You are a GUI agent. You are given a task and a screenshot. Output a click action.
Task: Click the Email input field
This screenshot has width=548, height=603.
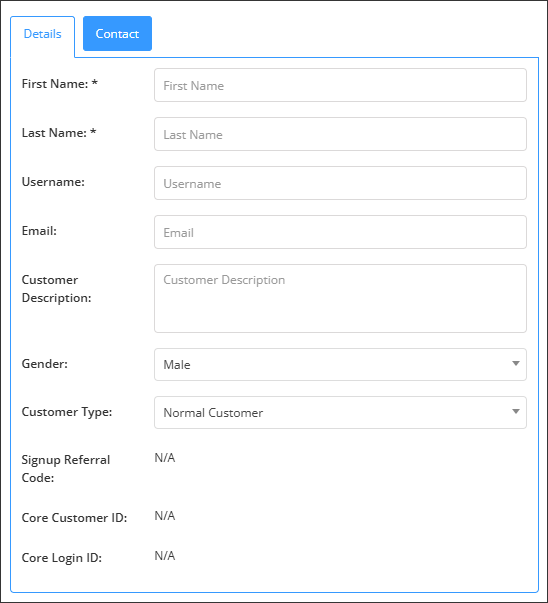click(340, 232)
